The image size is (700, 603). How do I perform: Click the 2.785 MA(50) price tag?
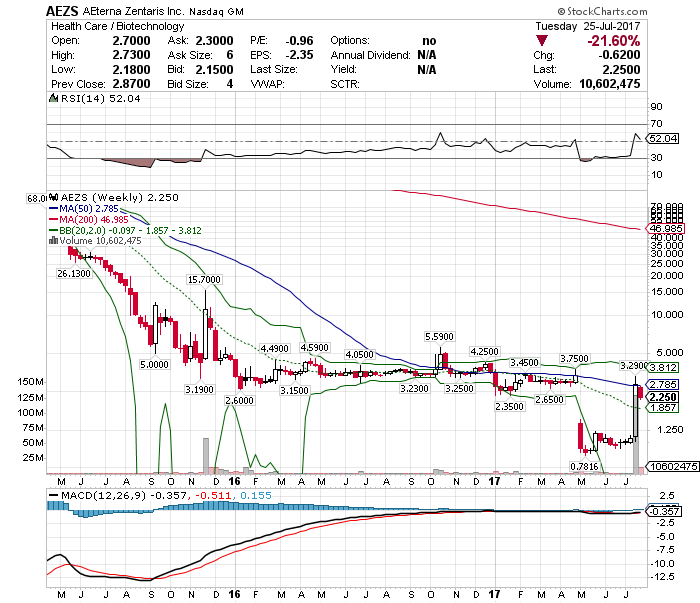(x=663, y=385)
